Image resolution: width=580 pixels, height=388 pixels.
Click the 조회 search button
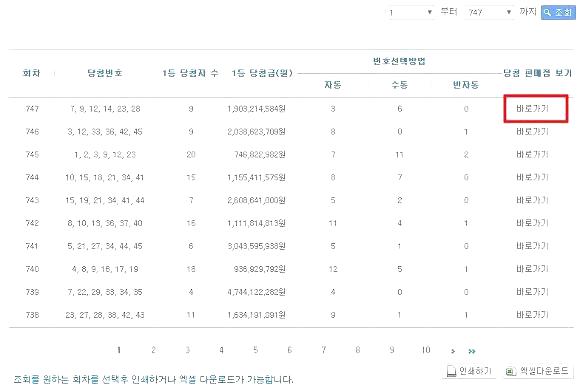(x=558, y=12)
